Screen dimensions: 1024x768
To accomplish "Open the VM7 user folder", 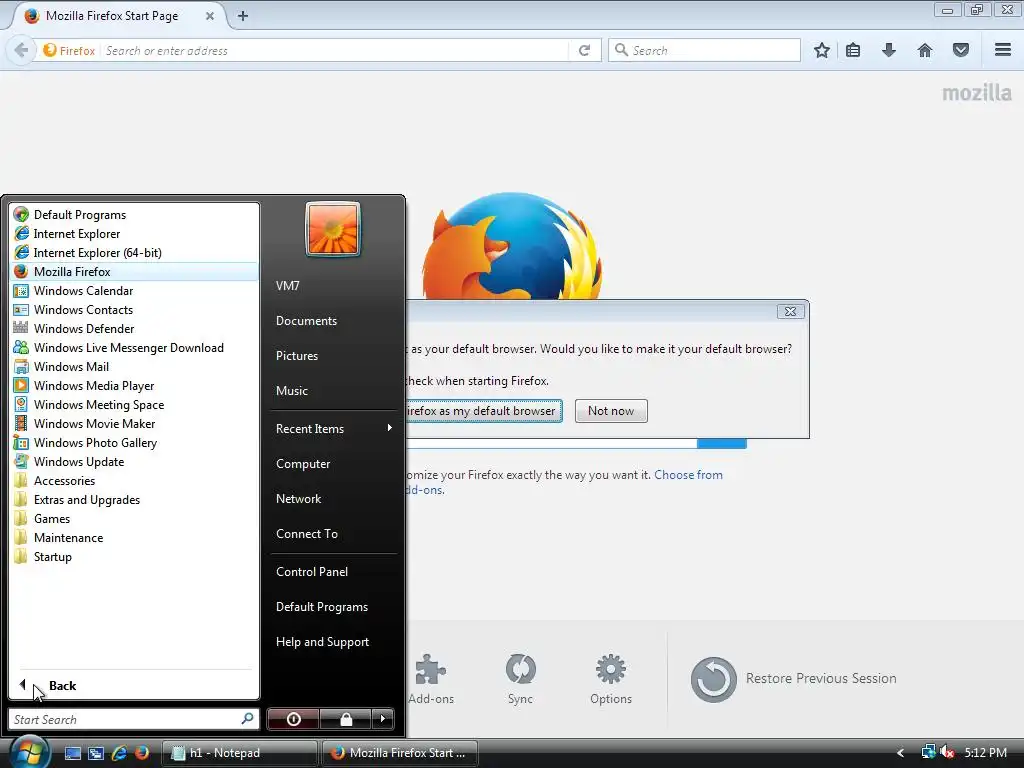I will pyautogui.click(x=334, y=285).
